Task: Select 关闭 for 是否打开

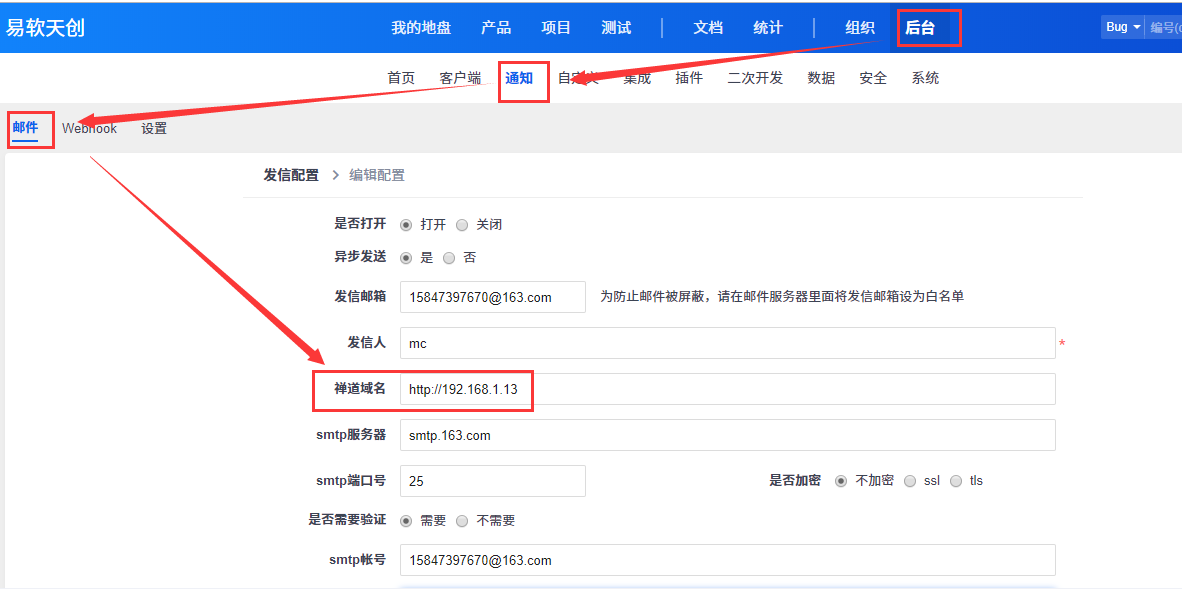Action: (x=462, y=225)
